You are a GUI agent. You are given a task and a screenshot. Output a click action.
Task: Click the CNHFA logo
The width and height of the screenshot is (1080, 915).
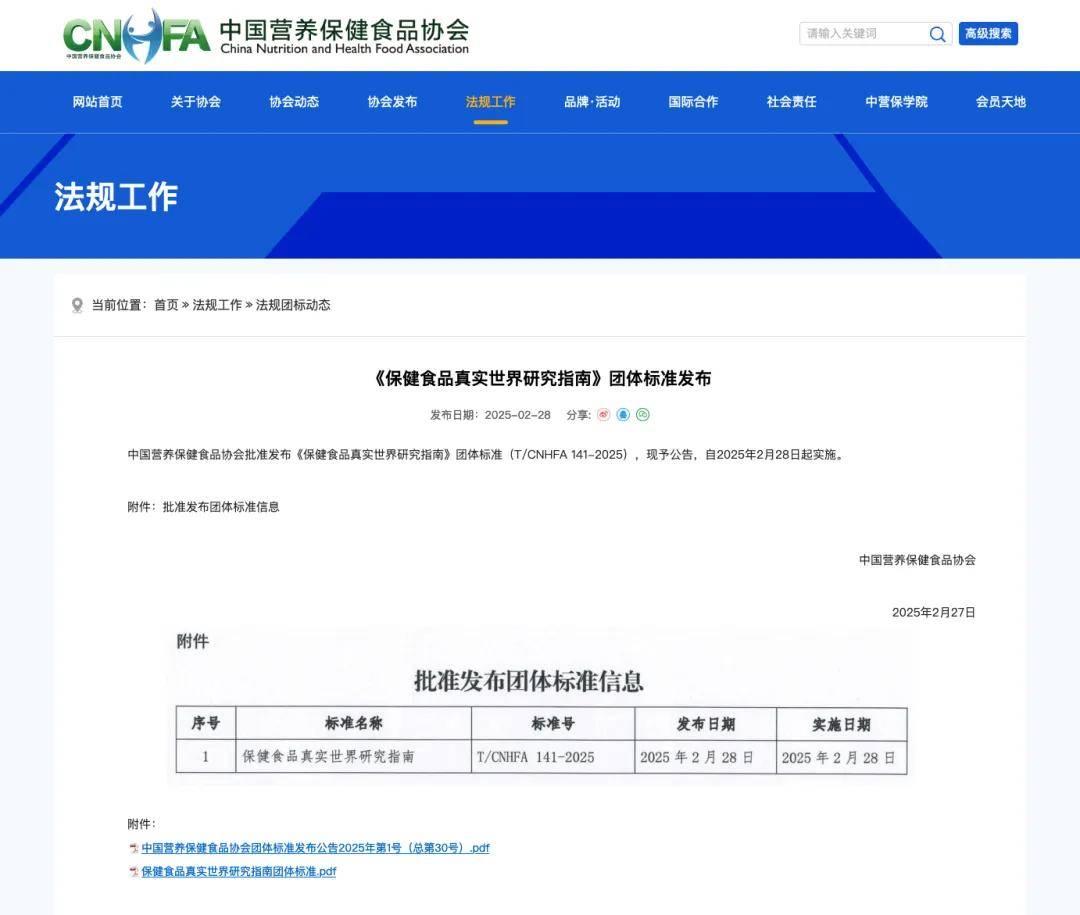[266, 36]
